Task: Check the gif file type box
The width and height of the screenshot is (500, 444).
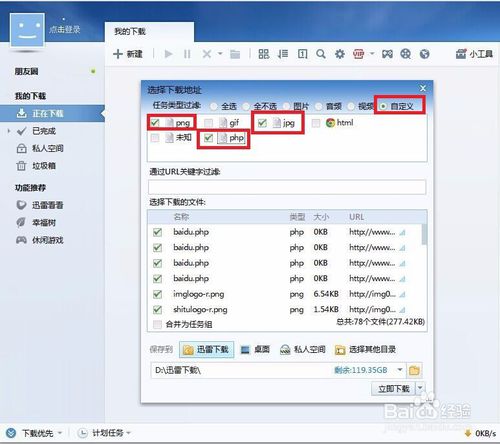Action: [208, 123]
